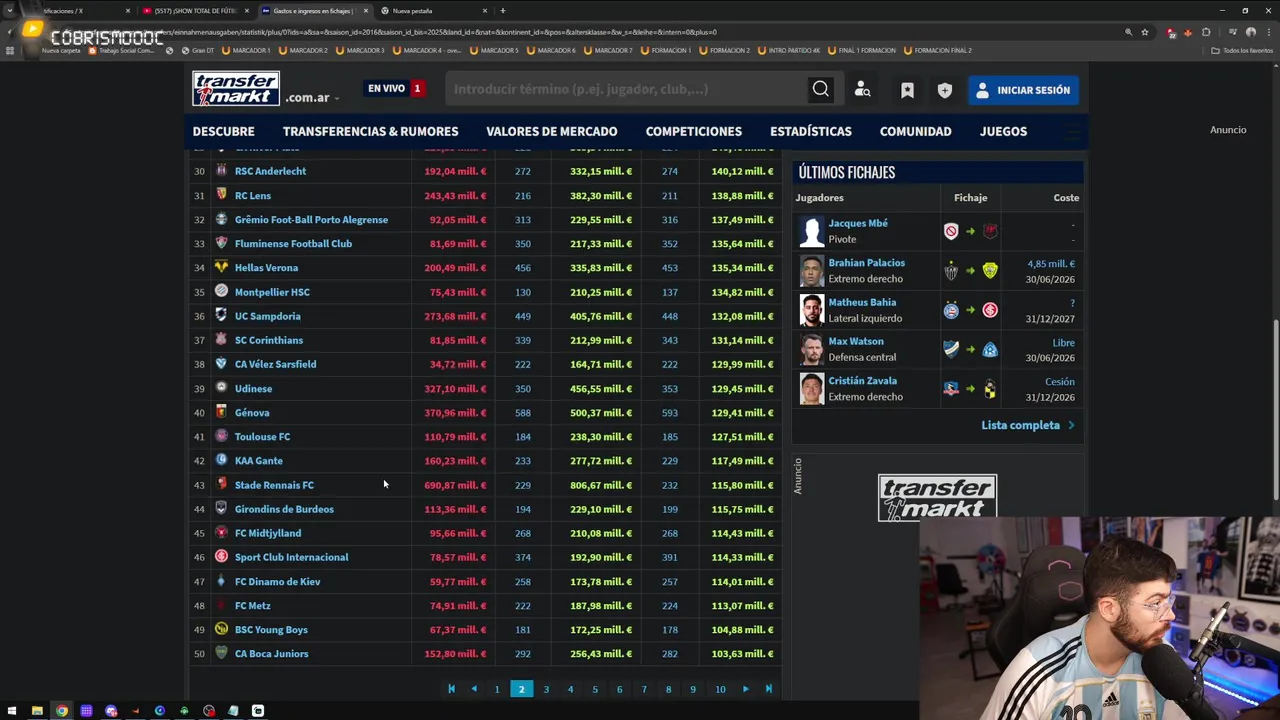This screenshot has height=720, width=1280.
Task: Click 690,87 mill. € expense of Rennais
Action: (455, 485)
